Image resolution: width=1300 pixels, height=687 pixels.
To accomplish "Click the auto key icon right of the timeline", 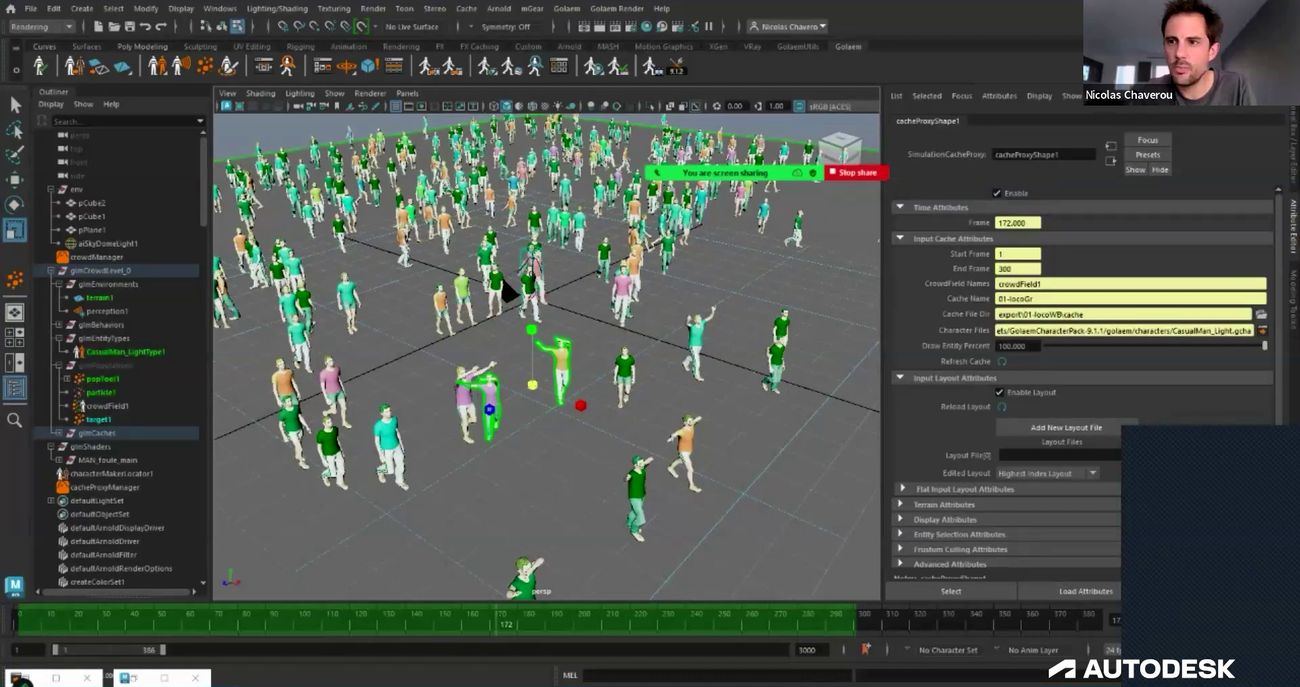I will point(864,650).
